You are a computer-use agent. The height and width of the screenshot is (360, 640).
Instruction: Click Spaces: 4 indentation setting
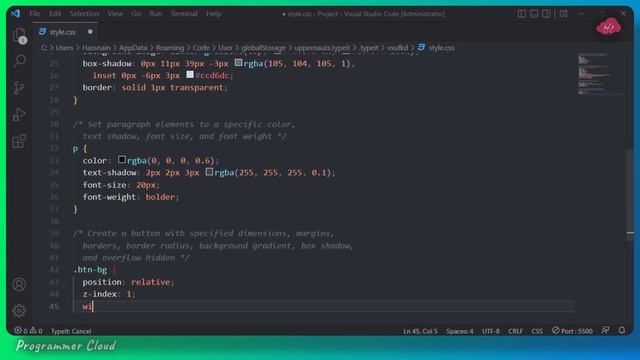460,331
